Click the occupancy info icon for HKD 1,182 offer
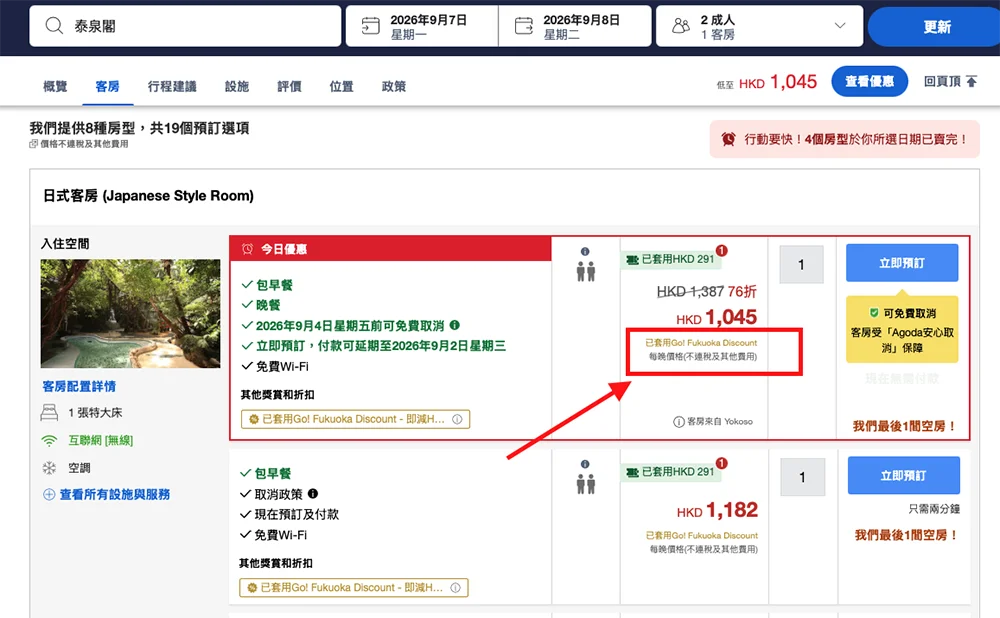Screen dimensions: 1000x618 coord(585,464)
